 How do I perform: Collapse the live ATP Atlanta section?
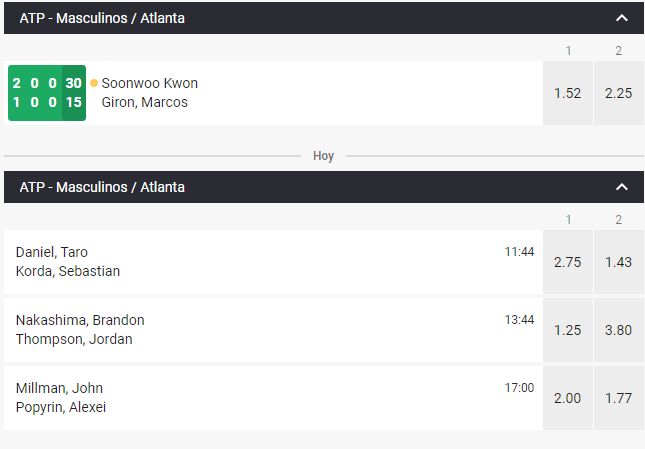point(621,18)
